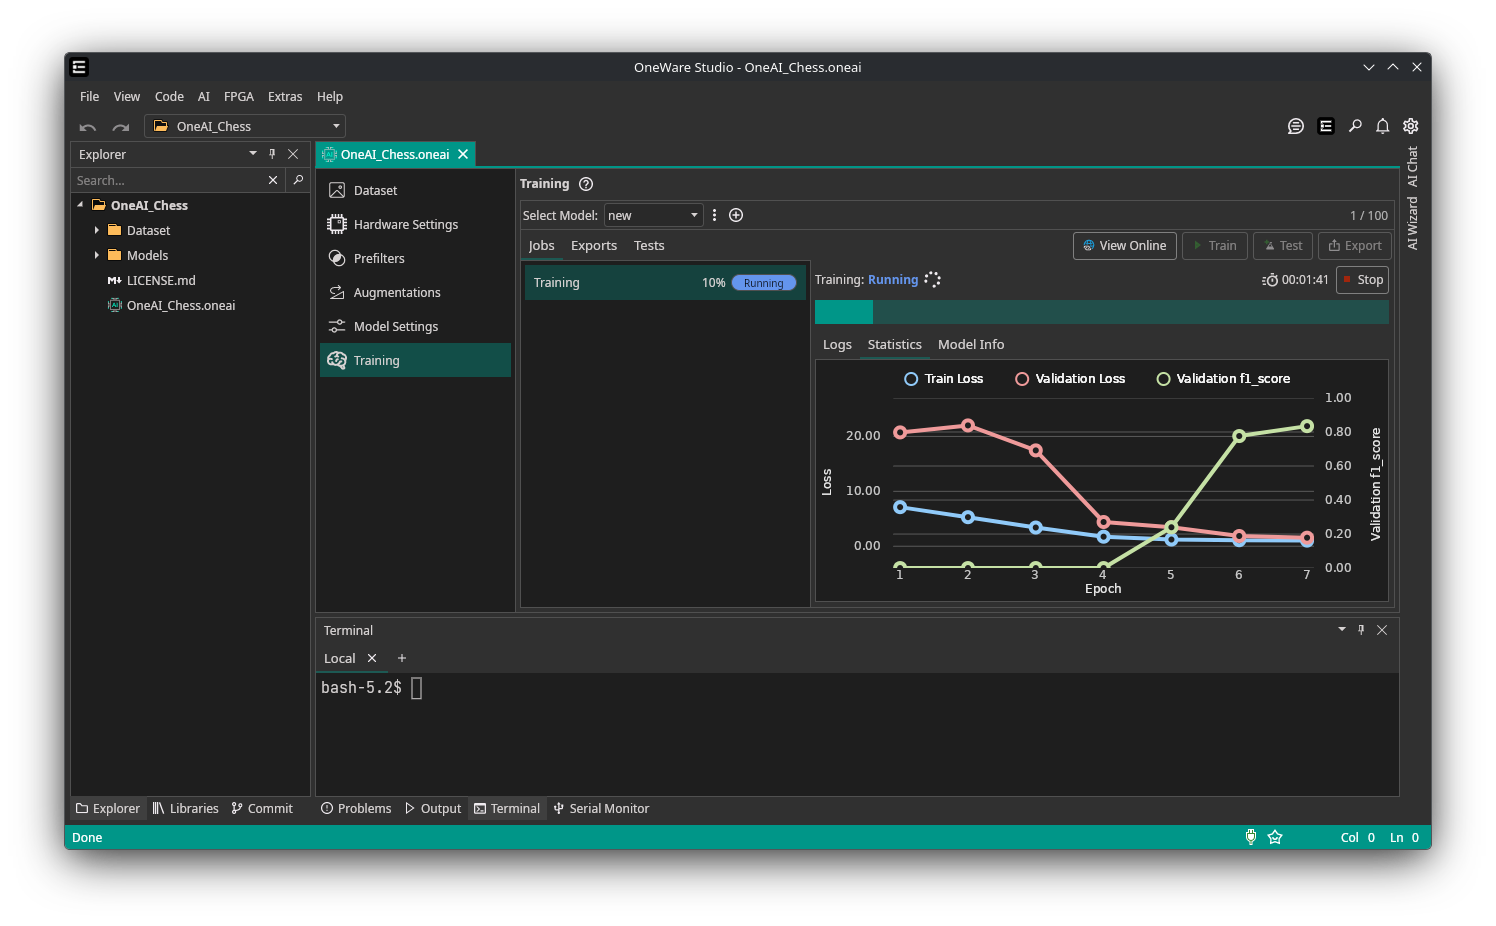Viewport: 1496px width, 926px height.
Task: Click the View Online button
Action: pos(1124,246)
